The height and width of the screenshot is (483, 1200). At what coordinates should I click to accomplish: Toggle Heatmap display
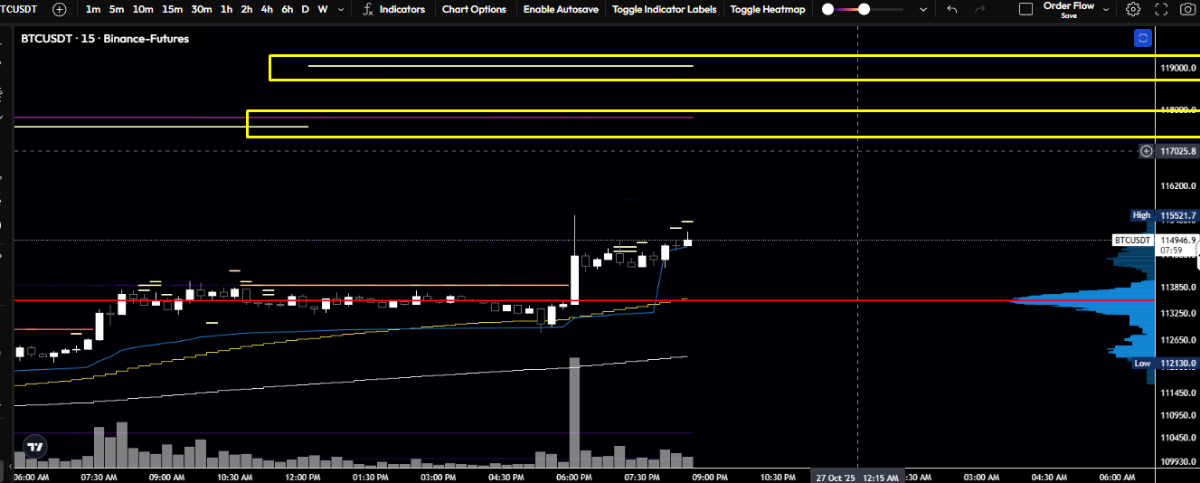(767, 9)
